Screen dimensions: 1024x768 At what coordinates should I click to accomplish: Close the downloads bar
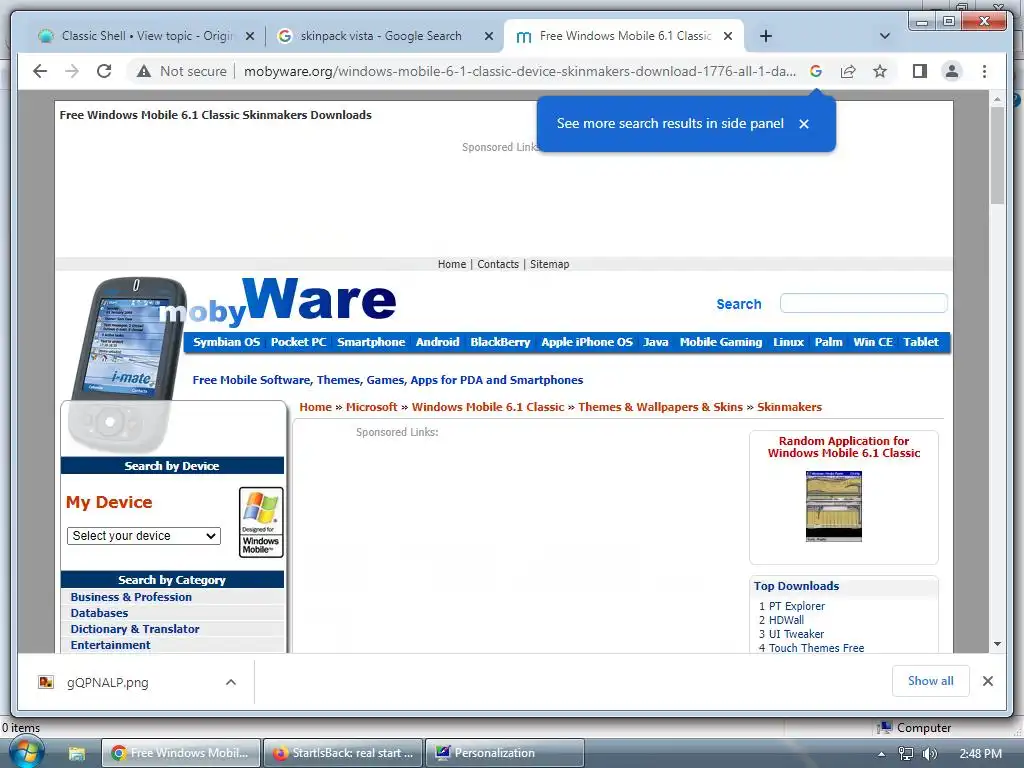987,681
